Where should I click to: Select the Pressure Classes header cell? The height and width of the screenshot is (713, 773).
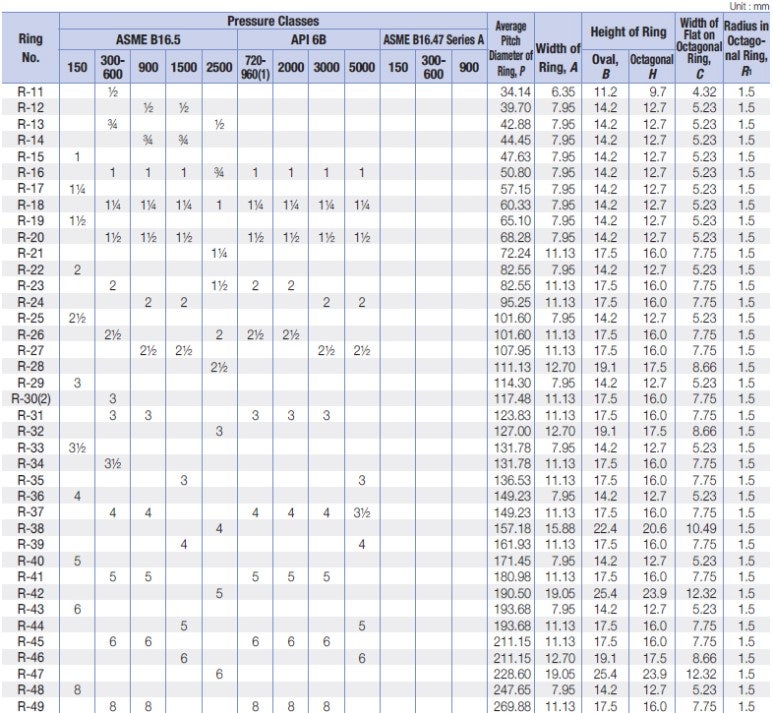273,21
